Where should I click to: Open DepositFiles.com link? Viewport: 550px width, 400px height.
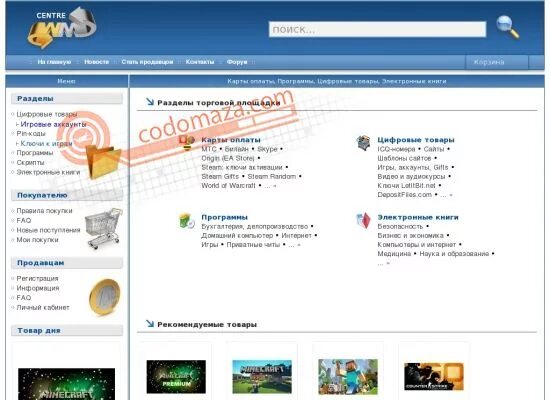[x=404, y=195]
